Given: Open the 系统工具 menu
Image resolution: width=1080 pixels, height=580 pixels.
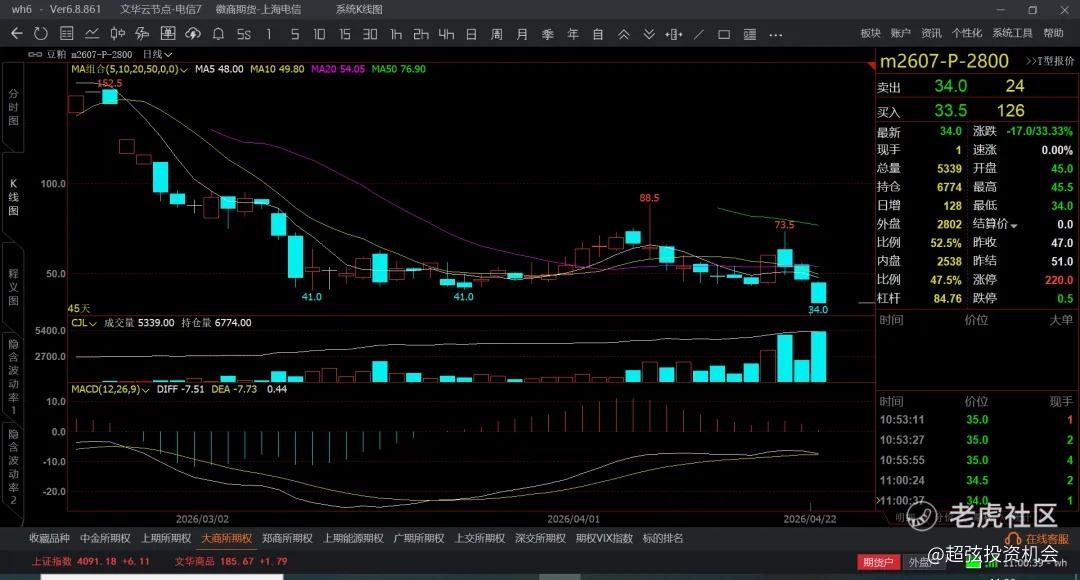Looking at the screenshot, I should pyautogui.click(x=1012, y=33).
